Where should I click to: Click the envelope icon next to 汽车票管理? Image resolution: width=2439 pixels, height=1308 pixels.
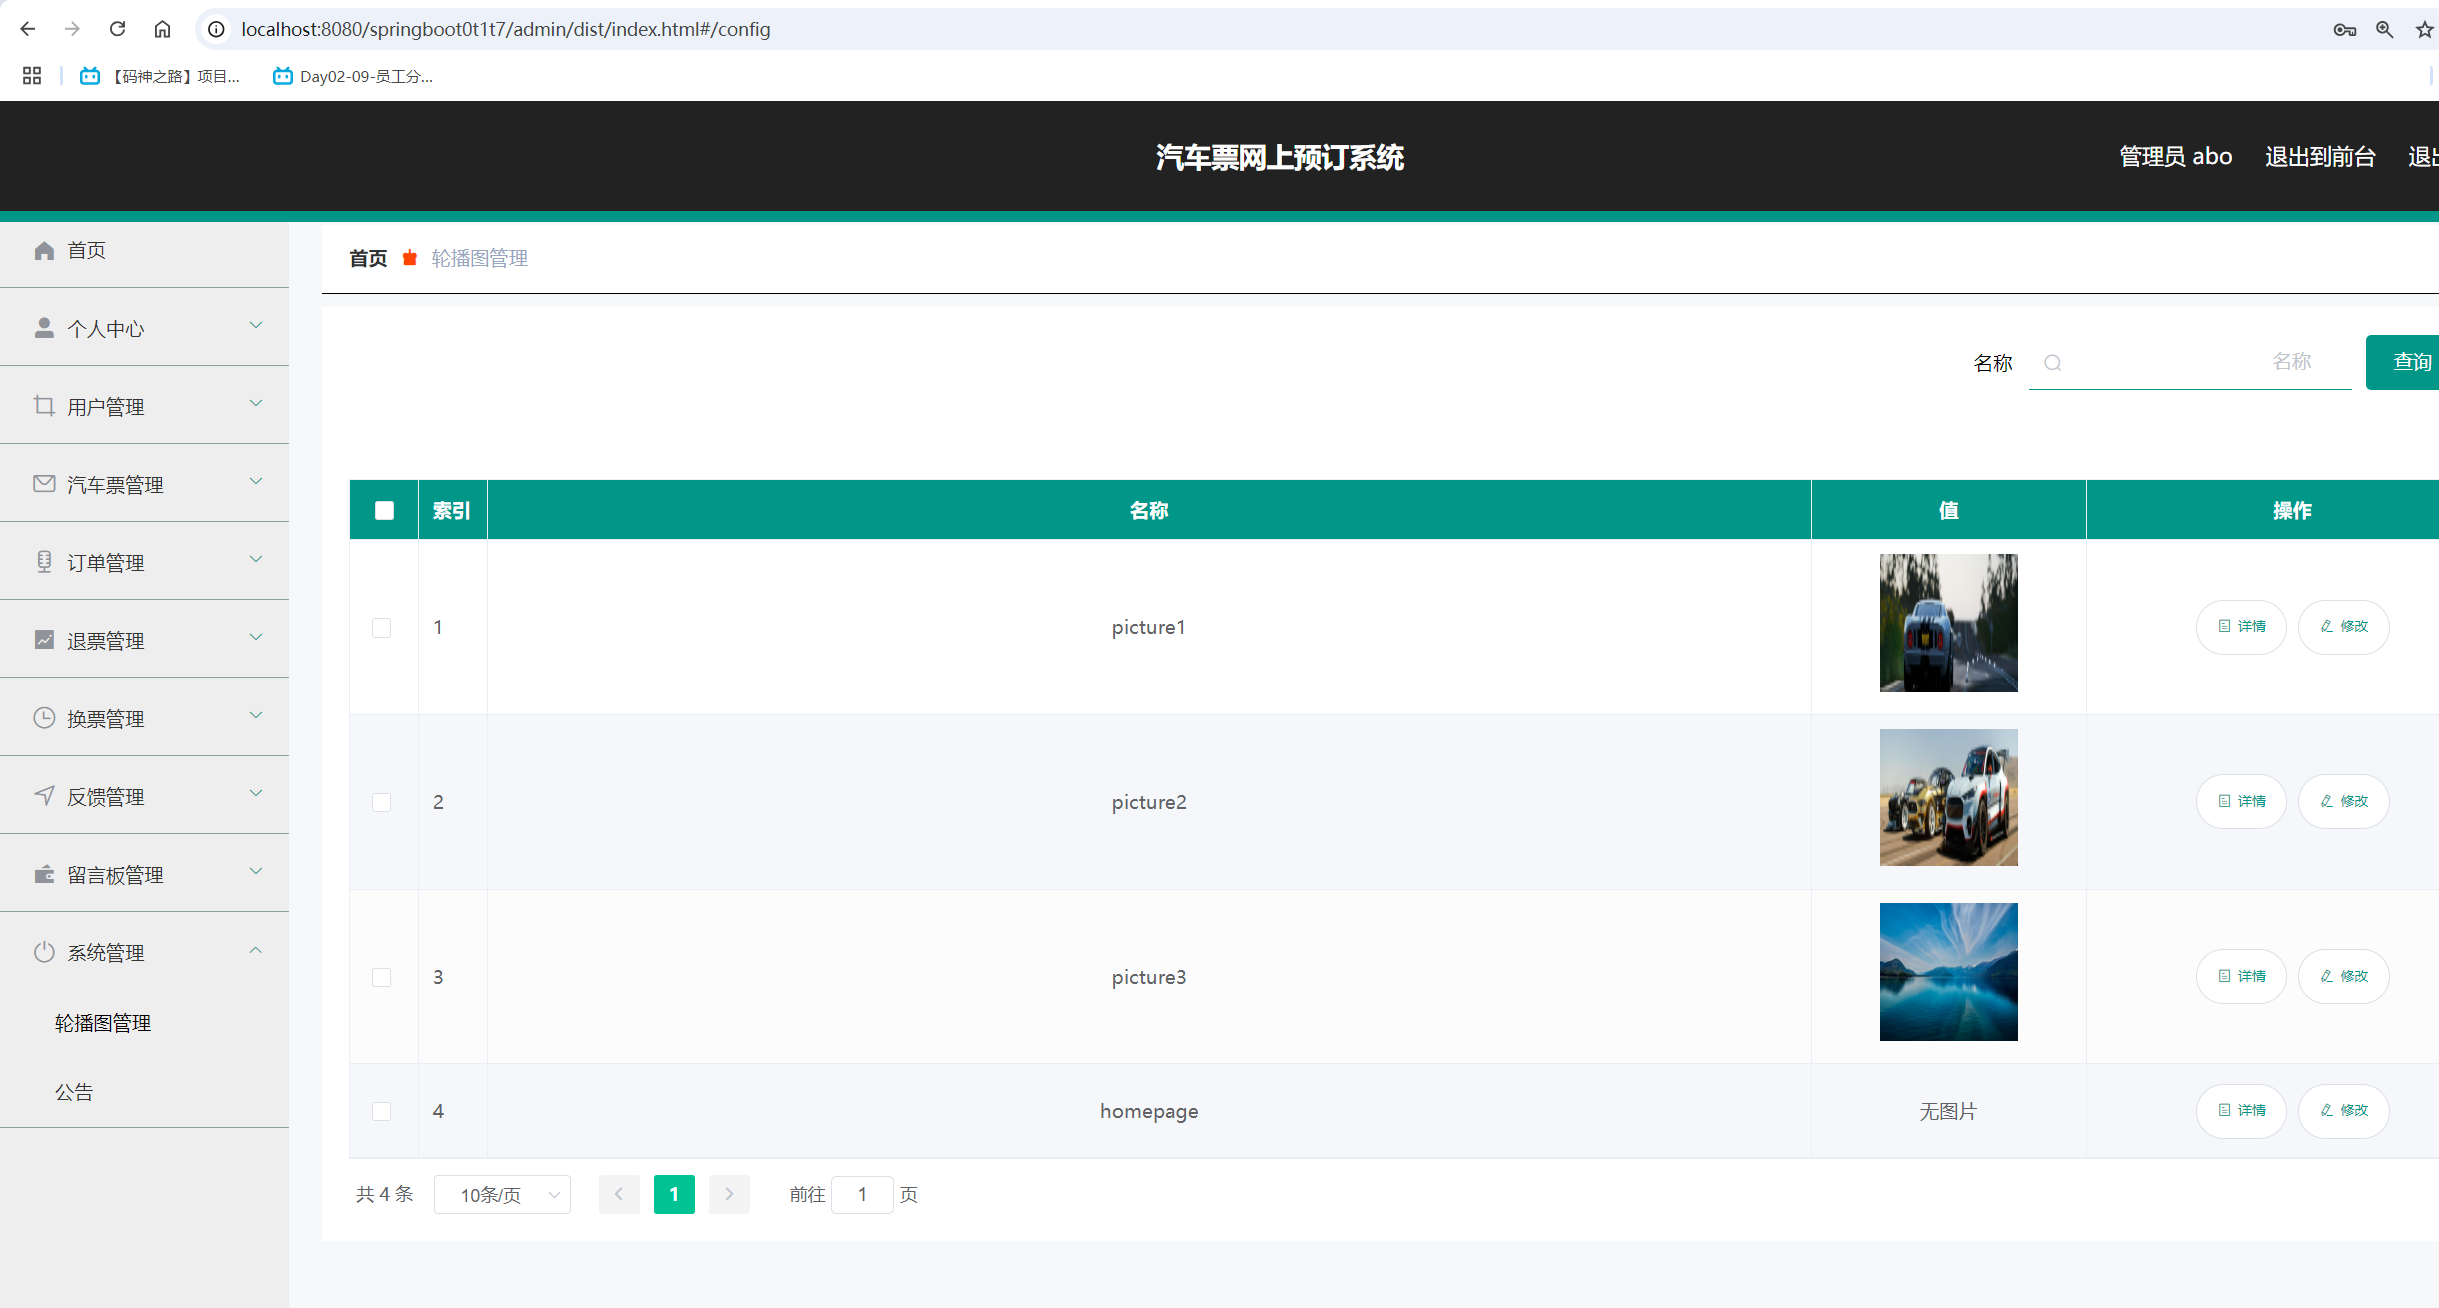pos(44,484)
